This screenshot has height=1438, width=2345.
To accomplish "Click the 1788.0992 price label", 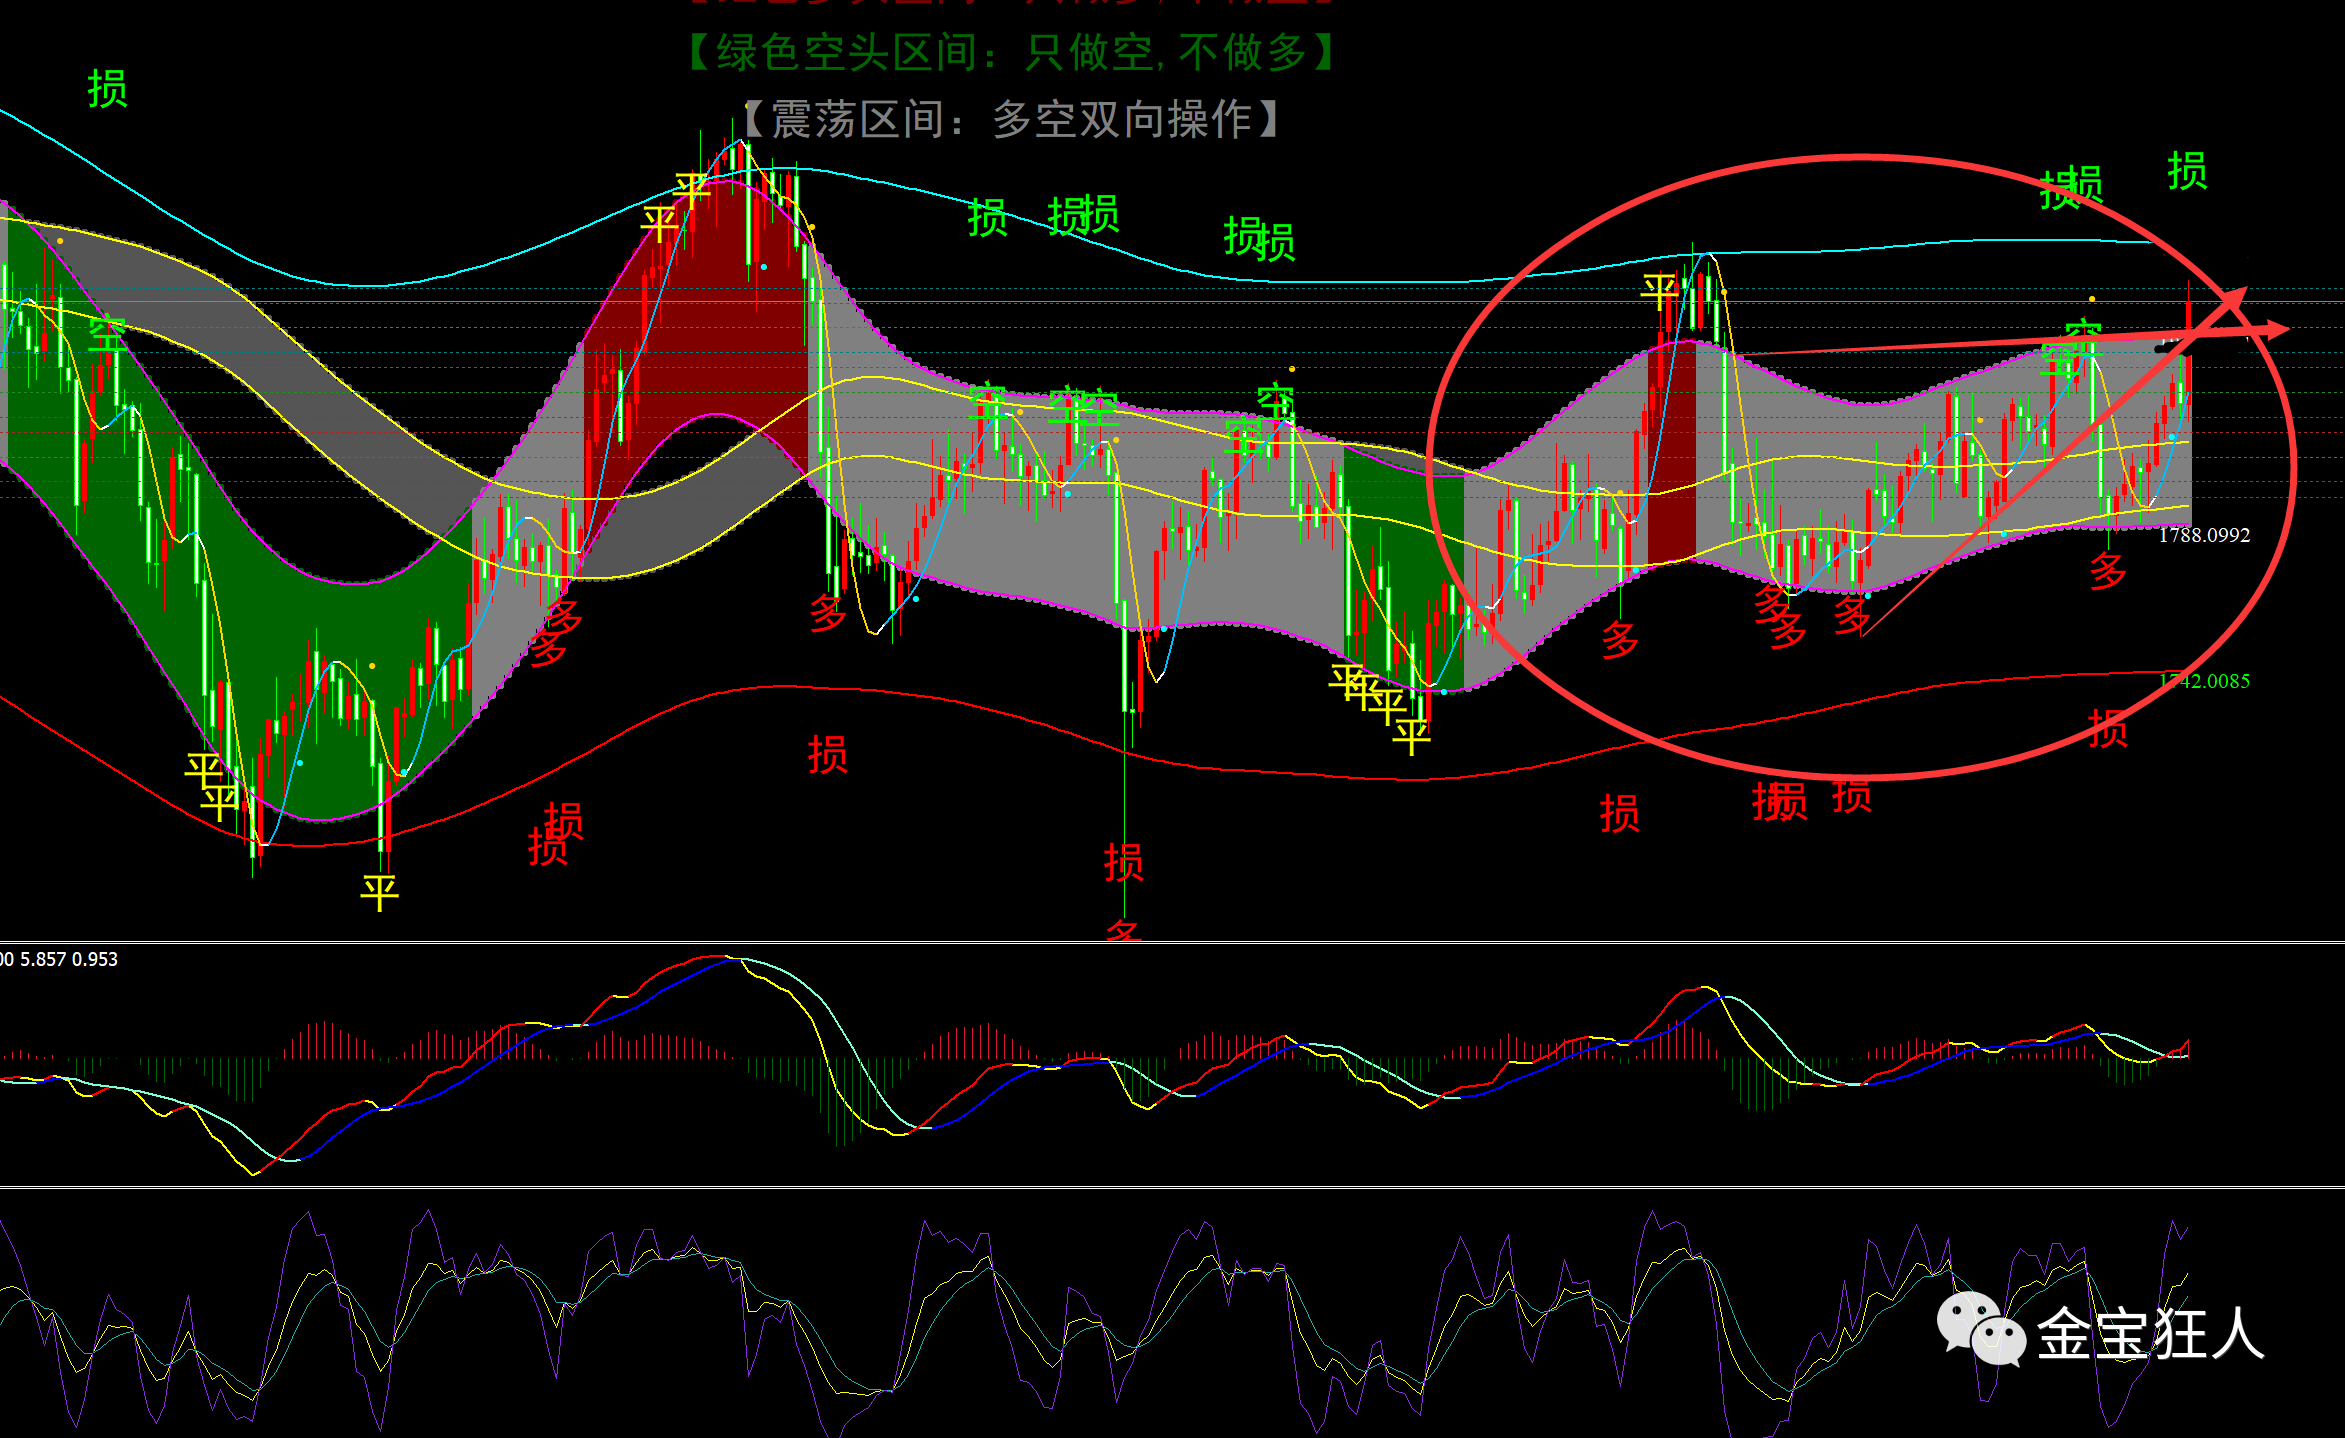I will (2204, 535).
